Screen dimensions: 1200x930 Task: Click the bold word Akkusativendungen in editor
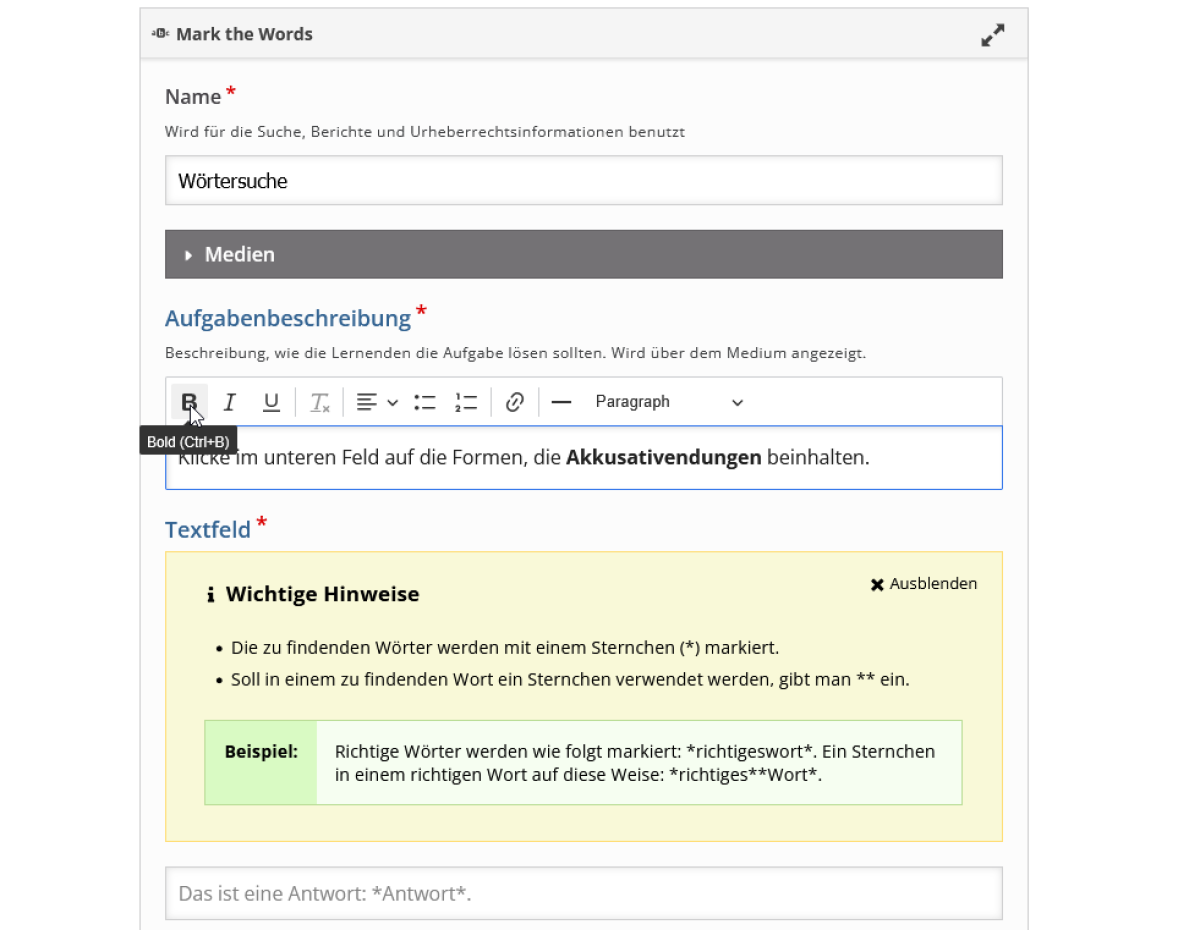pos(663,458)
